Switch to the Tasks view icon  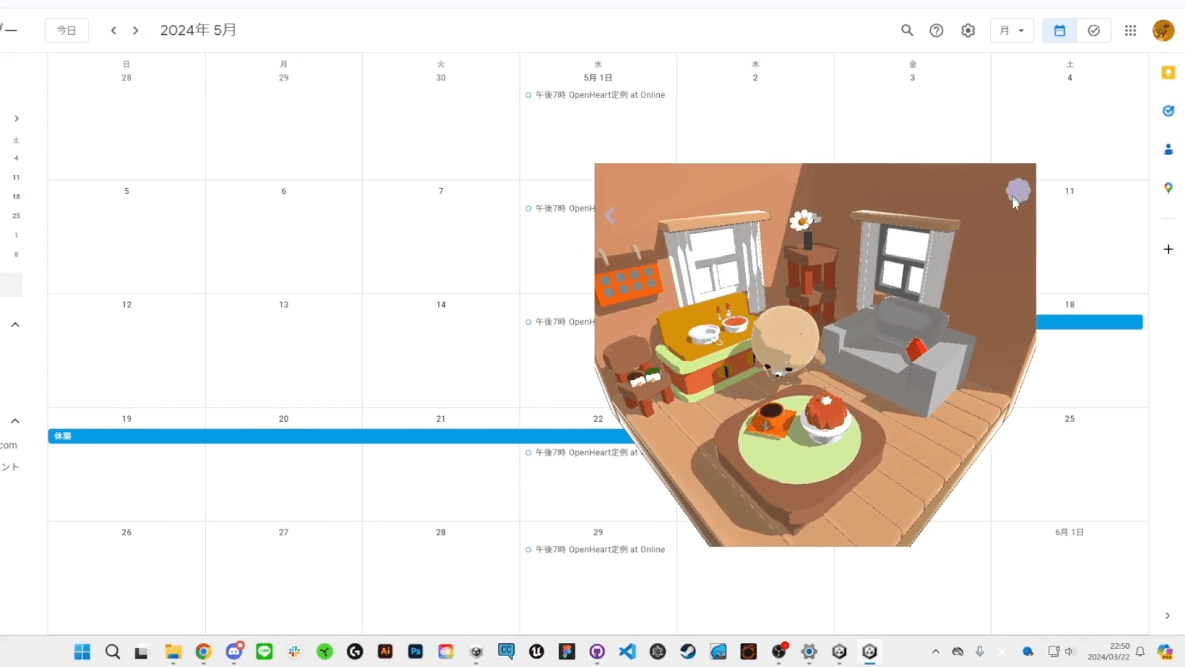(1094, 30)
